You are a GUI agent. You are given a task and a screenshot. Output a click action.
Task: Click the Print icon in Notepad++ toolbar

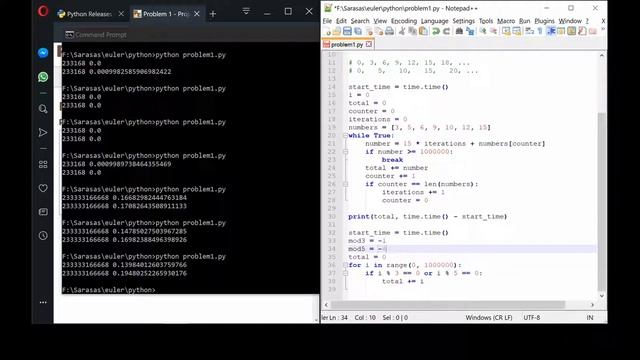click(389, 31)
